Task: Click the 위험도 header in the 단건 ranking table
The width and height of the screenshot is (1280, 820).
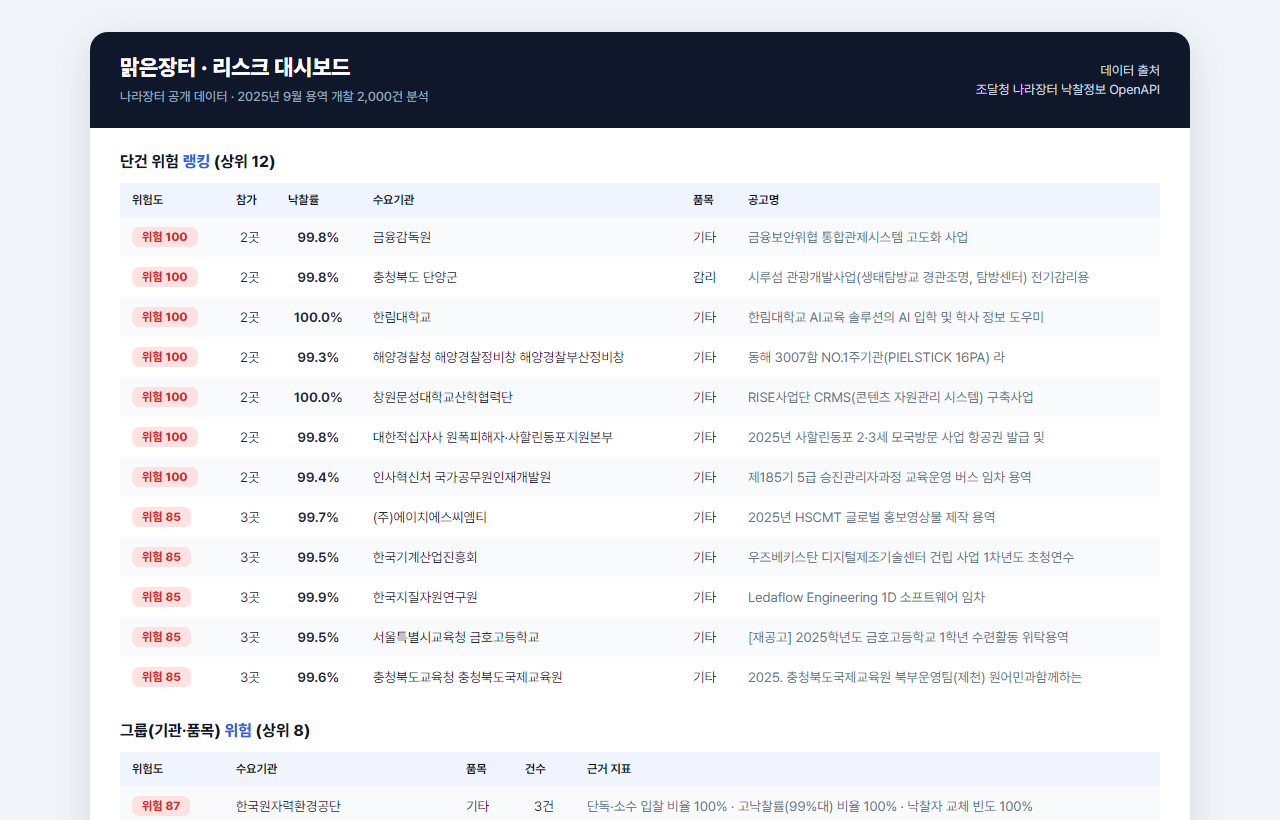Action: pos(147,200)
